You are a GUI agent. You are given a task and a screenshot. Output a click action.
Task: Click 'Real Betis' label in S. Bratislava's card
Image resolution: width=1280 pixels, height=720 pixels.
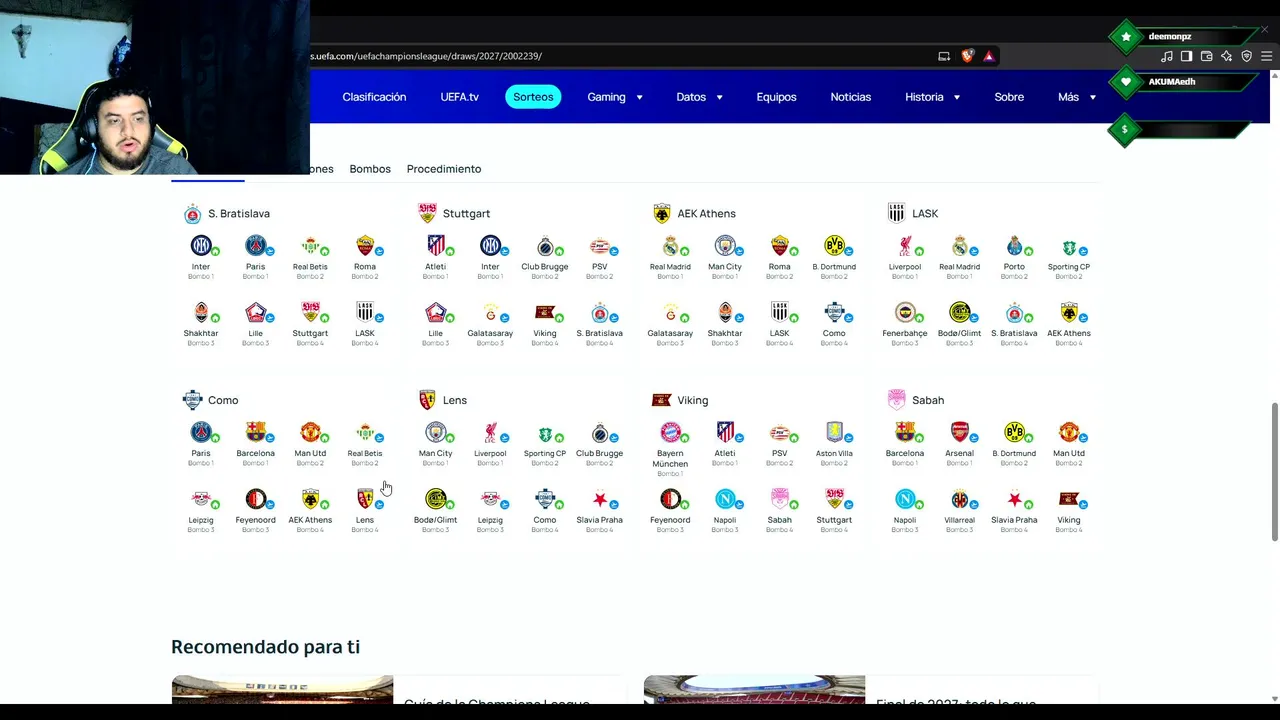310,267
